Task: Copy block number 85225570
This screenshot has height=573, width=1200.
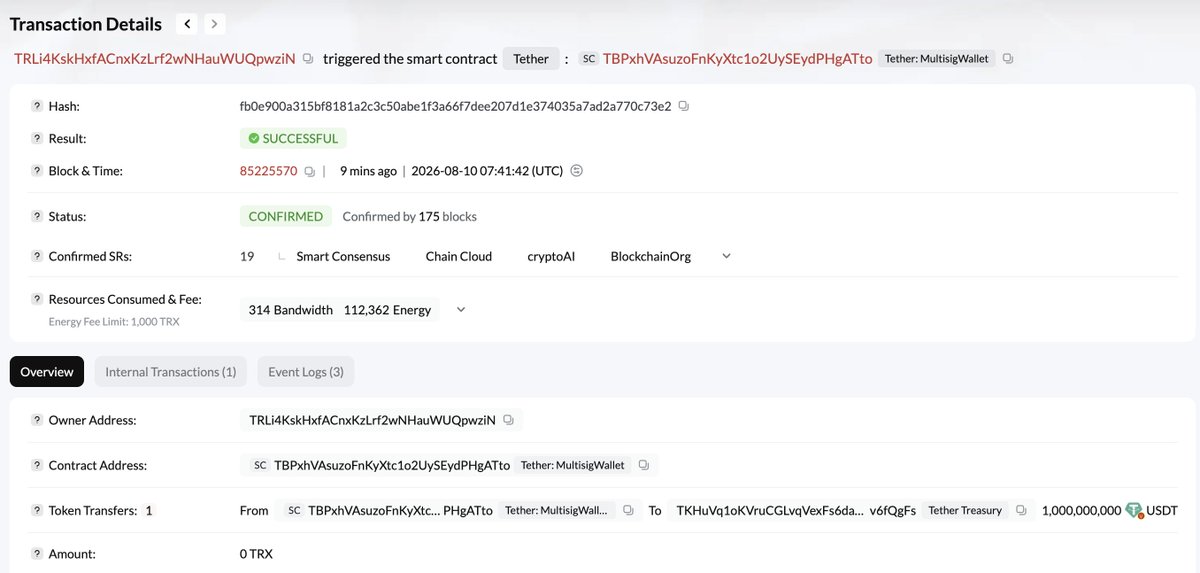Action: click(309, 172)
